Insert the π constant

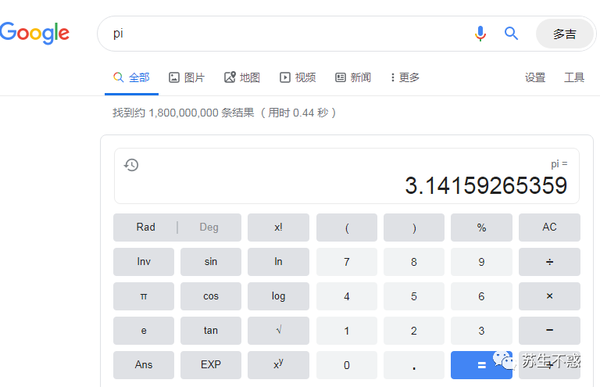[143, 296]
